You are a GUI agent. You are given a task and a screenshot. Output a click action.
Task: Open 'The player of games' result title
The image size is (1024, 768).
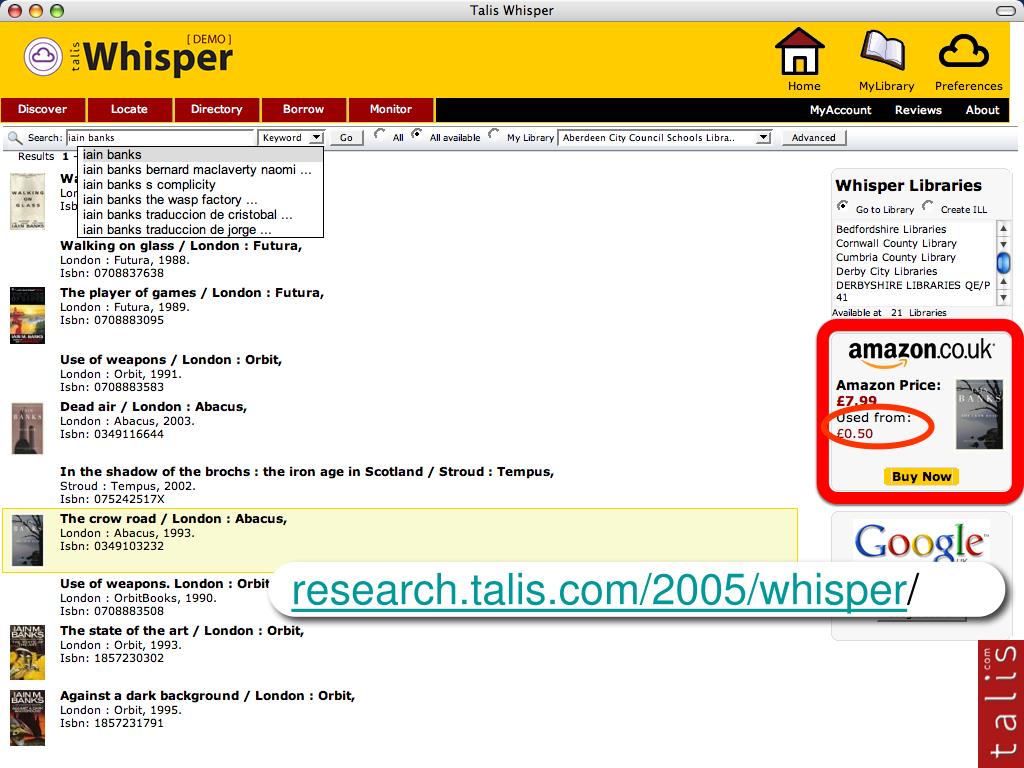click(192, 293)
